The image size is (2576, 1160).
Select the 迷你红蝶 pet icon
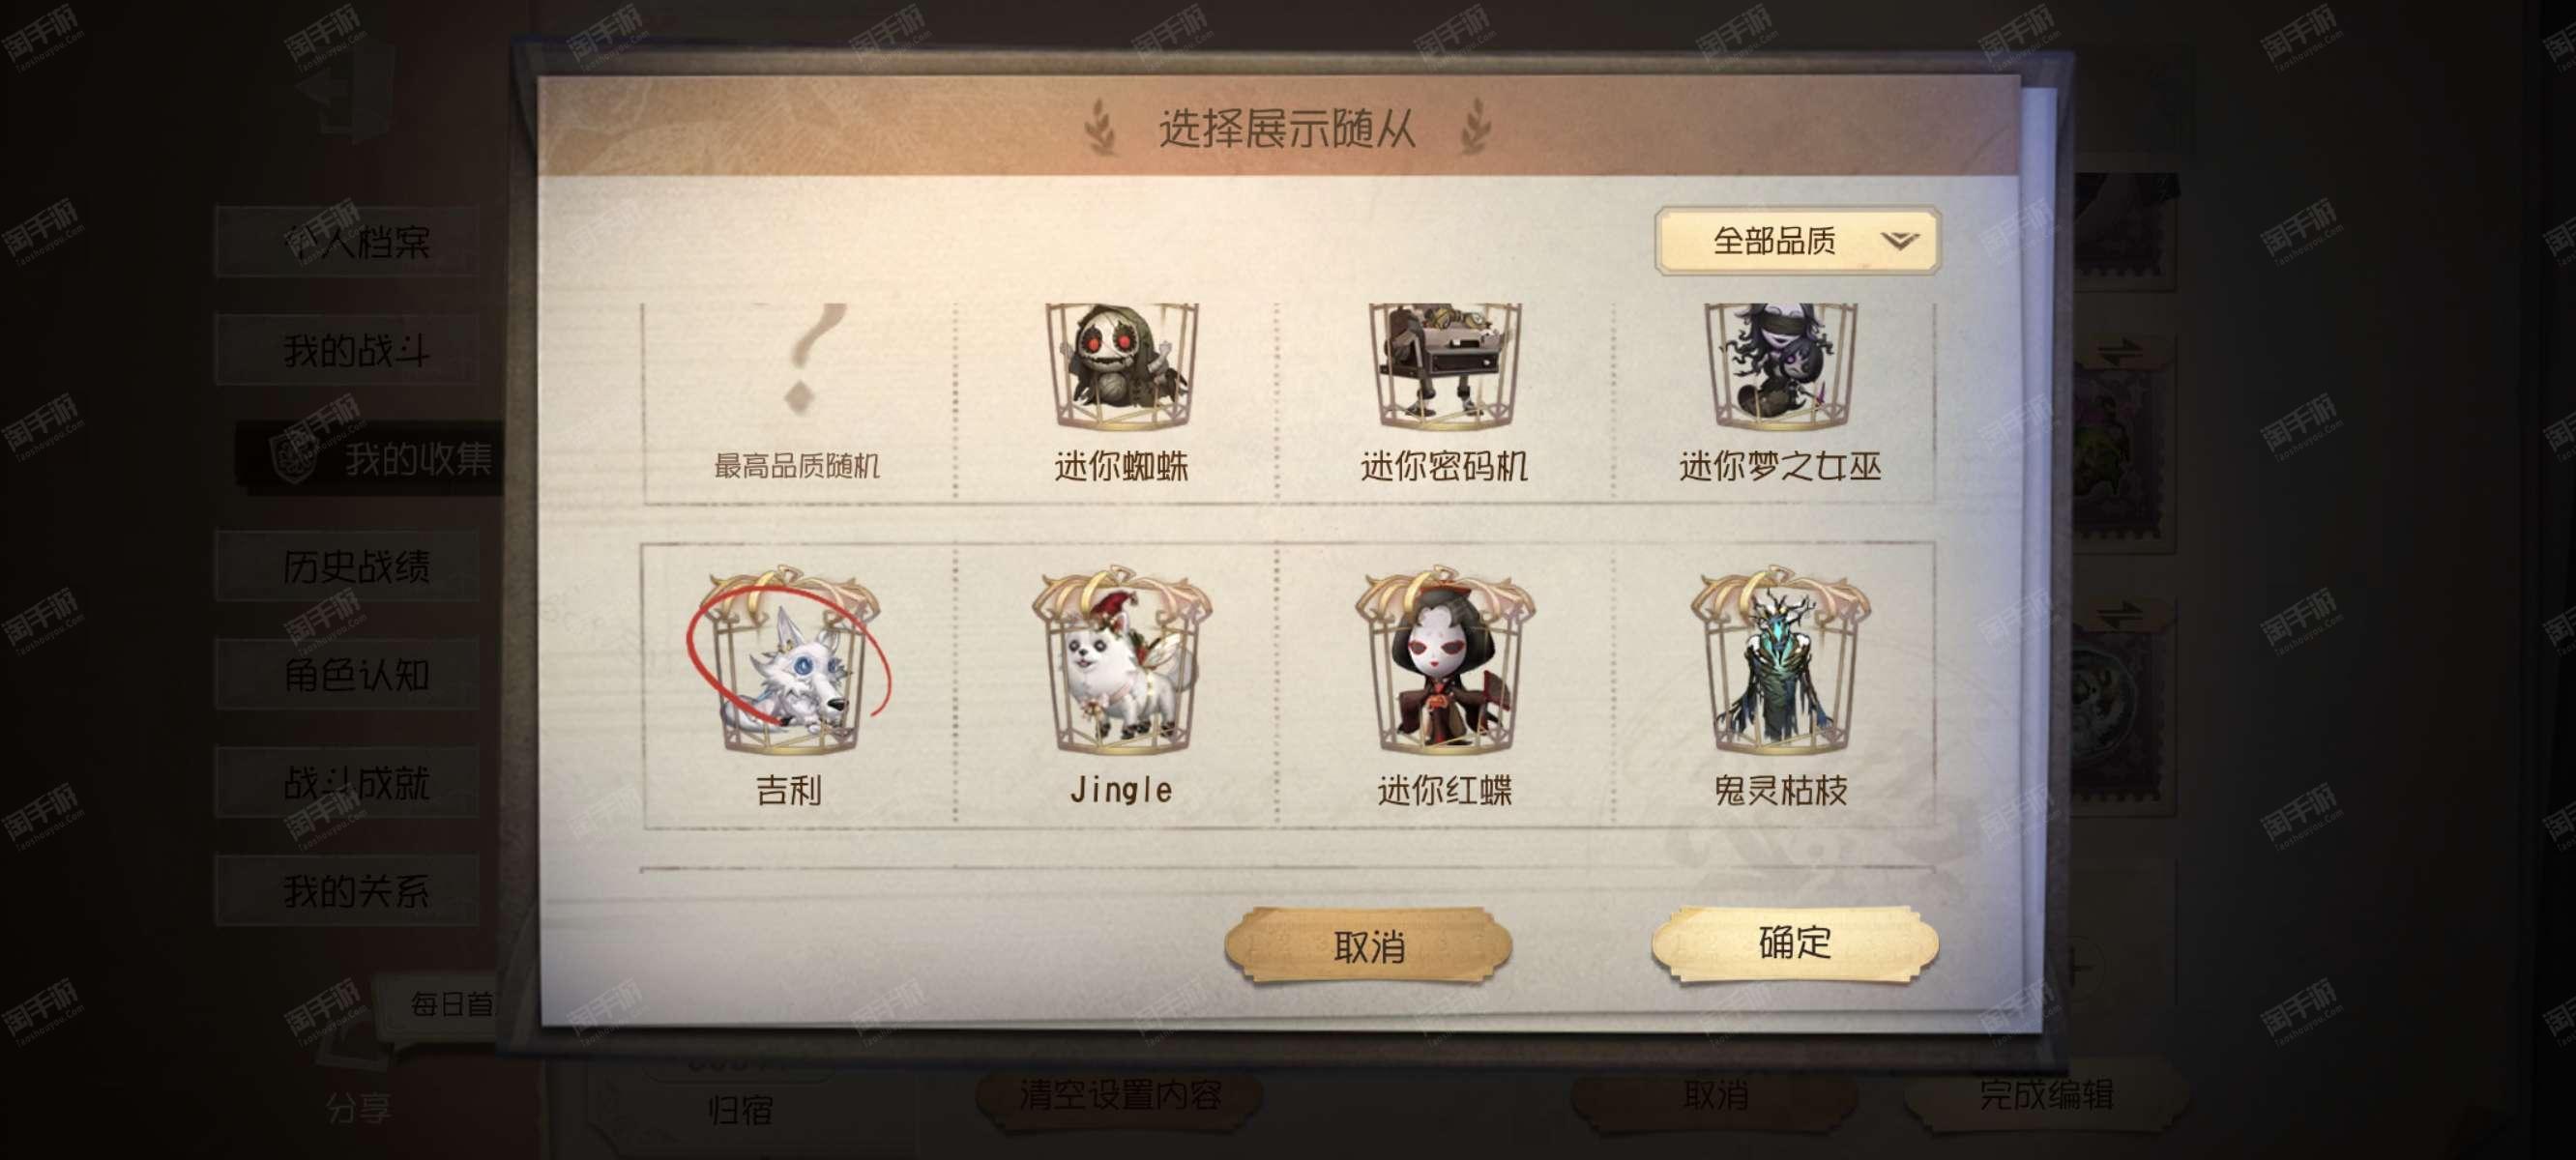tap(1444, 663)
